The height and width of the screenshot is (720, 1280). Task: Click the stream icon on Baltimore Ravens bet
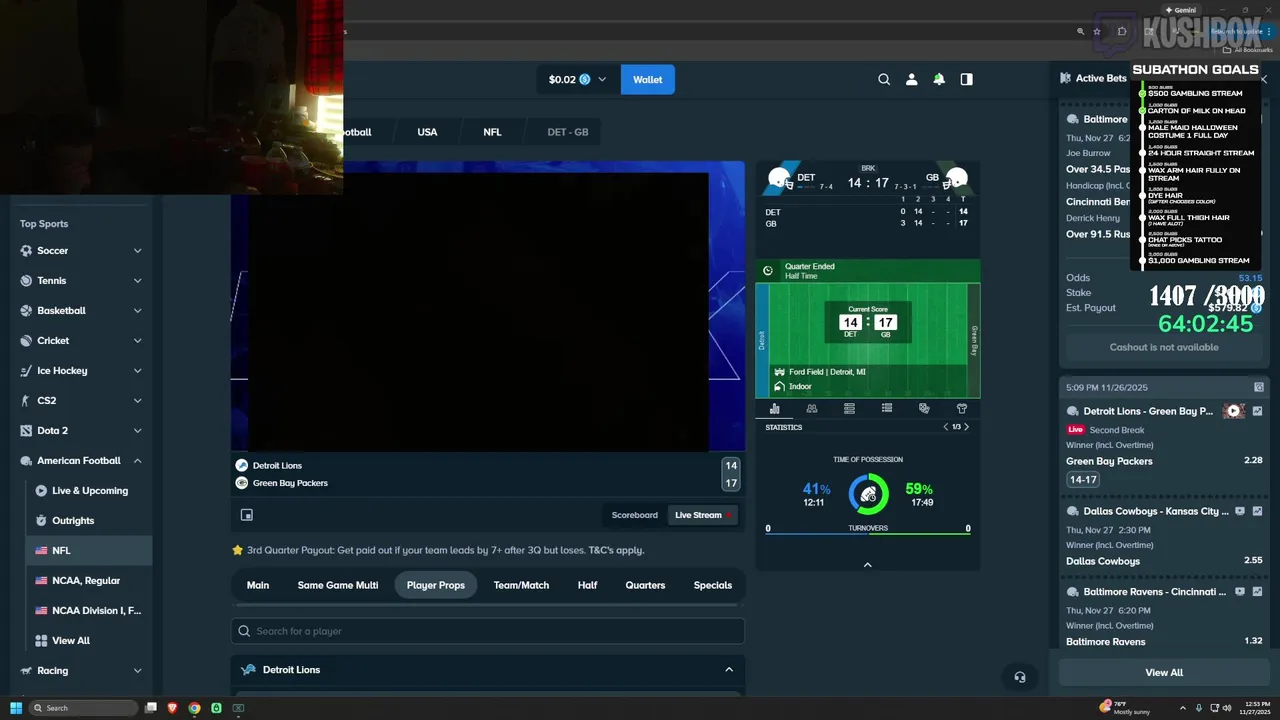point(1240,591)
